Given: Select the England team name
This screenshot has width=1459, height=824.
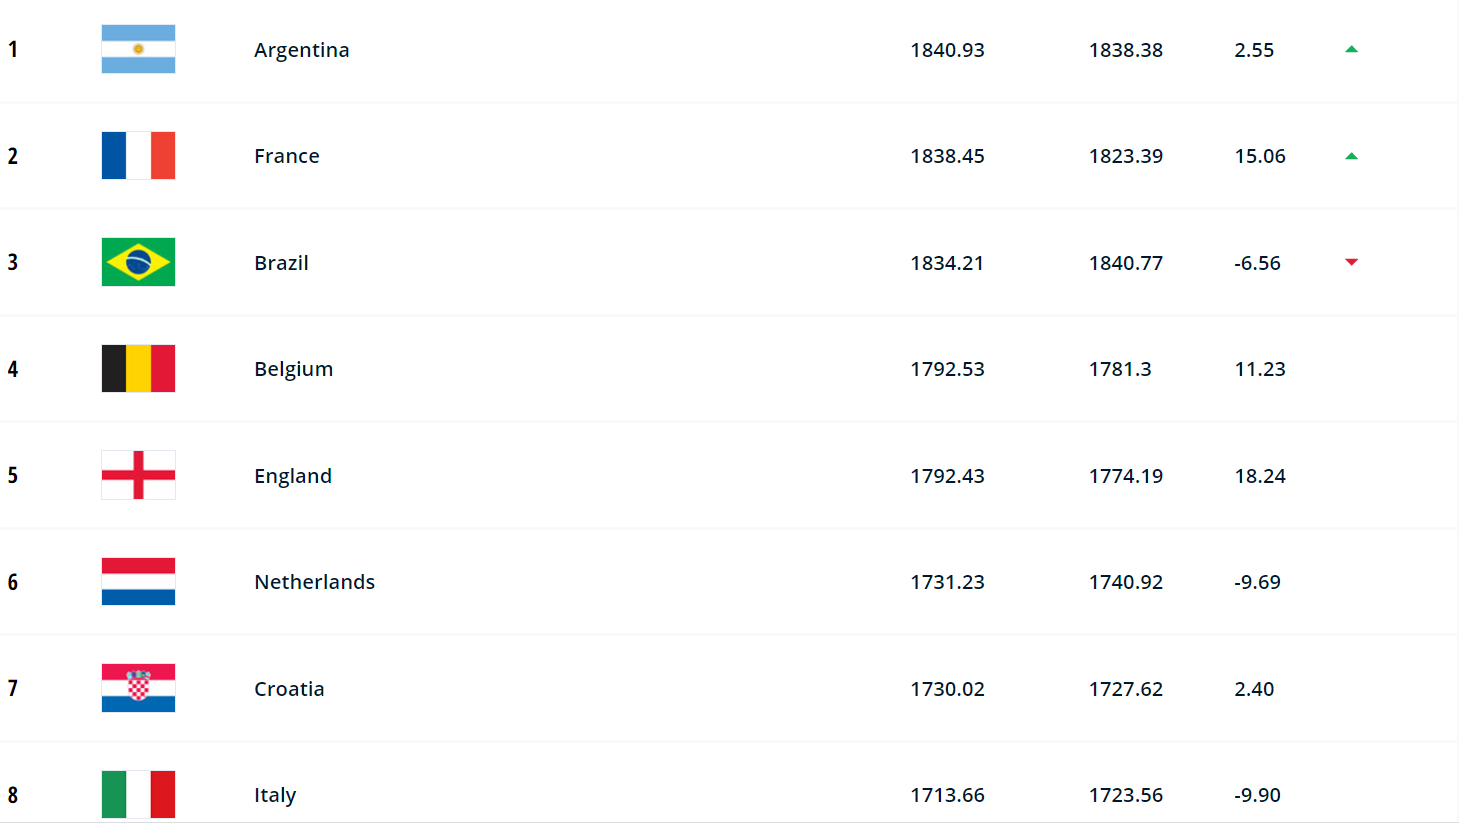Looking at the screenshot, I should coord(292,476).
